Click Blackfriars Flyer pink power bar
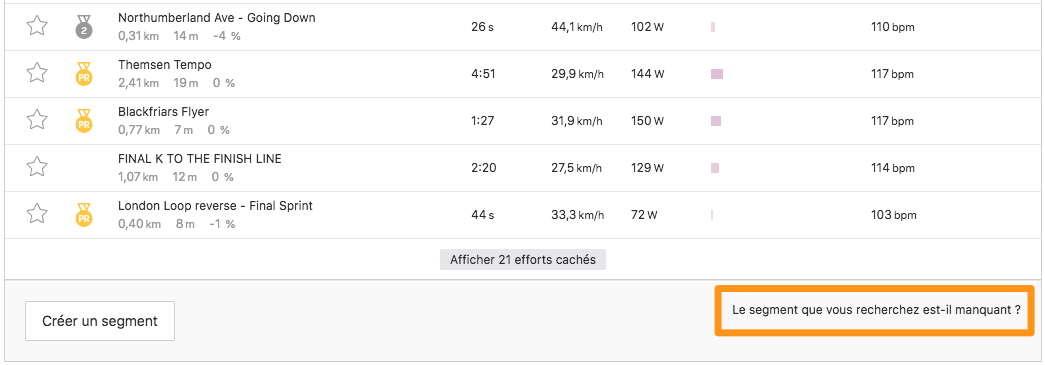 (716, 121)
